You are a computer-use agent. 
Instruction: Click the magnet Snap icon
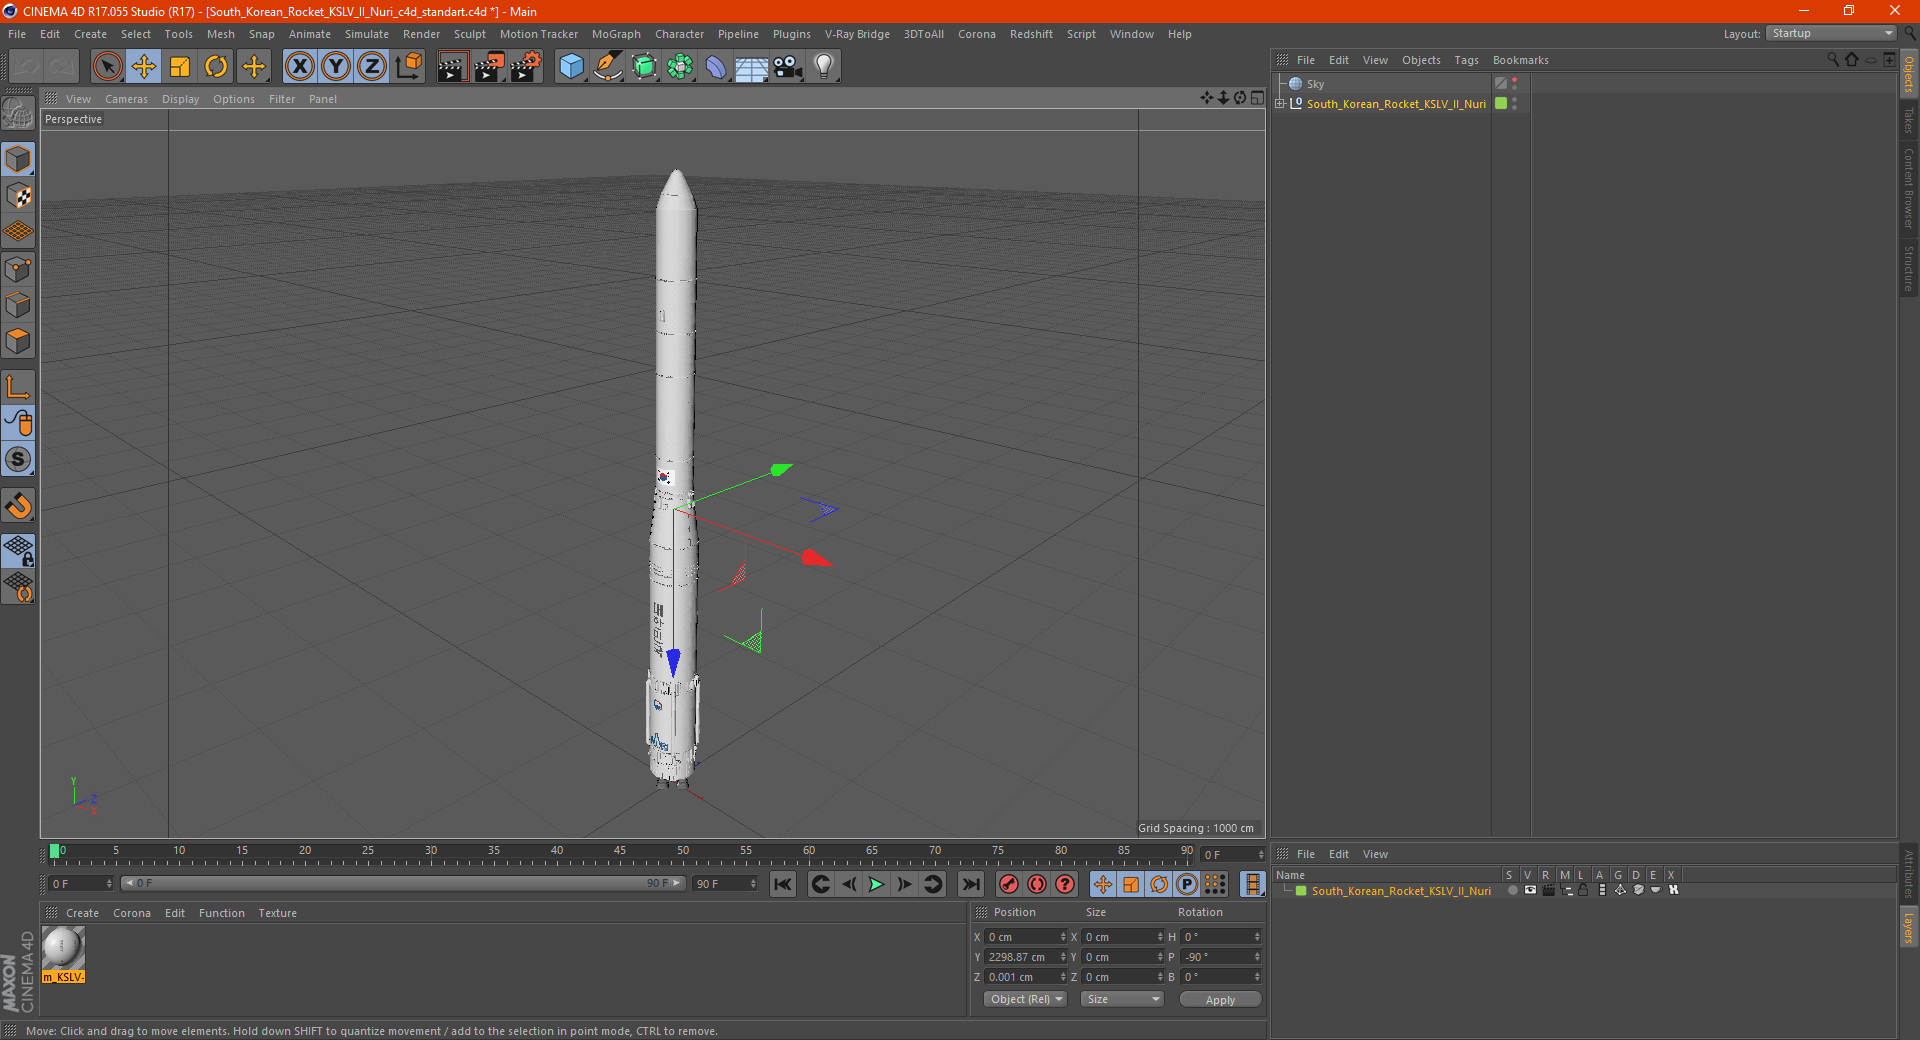click(x=19, y=506)
